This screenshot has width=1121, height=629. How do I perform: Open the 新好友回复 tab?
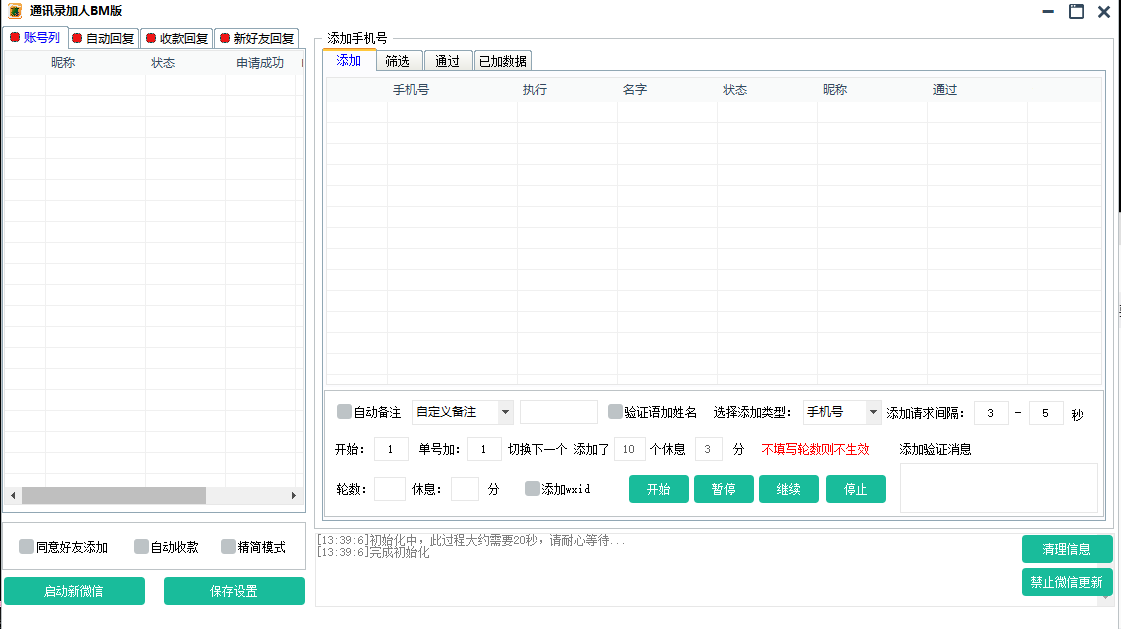[257, 39]
